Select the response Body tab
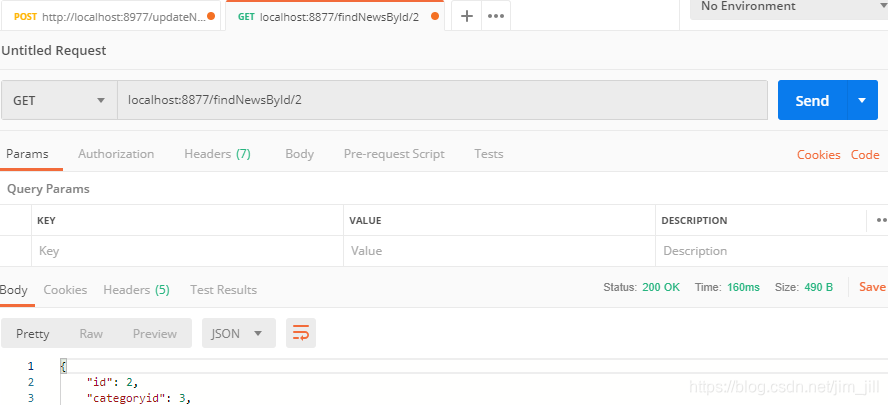This screenshot has height=405, width=888. click(x=14, y=290)
